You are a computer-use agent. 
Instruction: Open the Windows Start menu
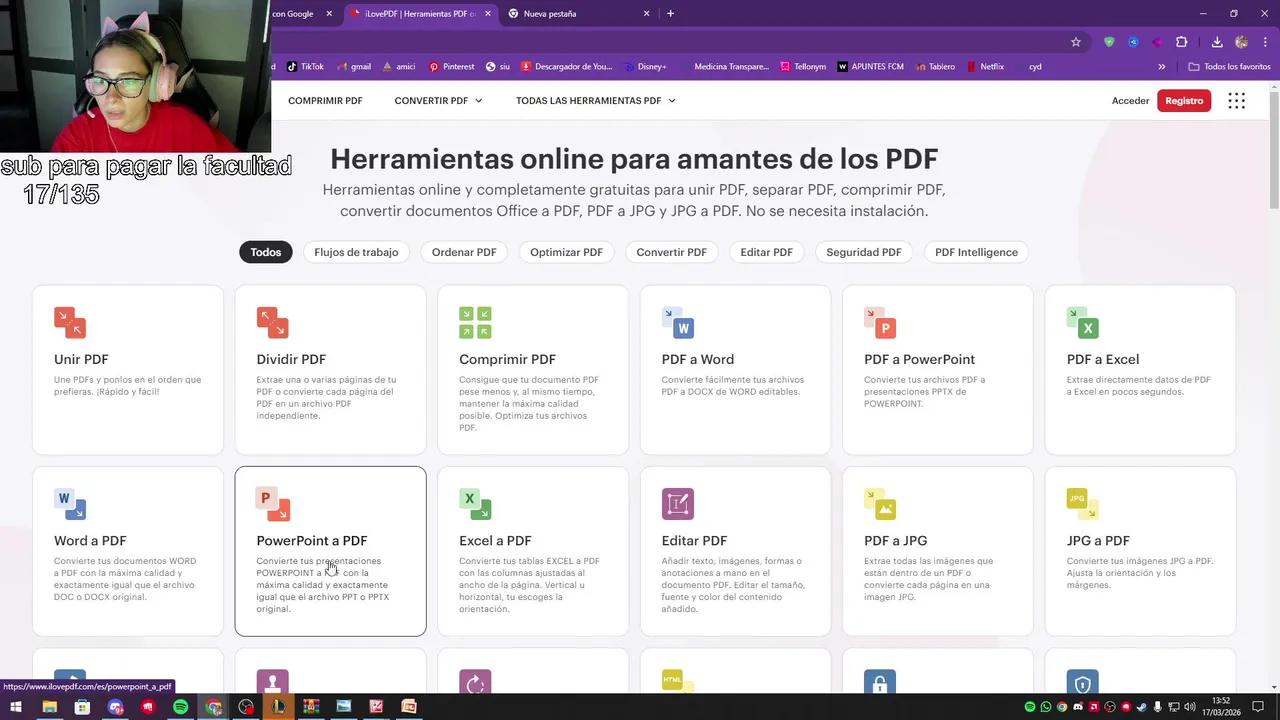(x=16, y=707)
